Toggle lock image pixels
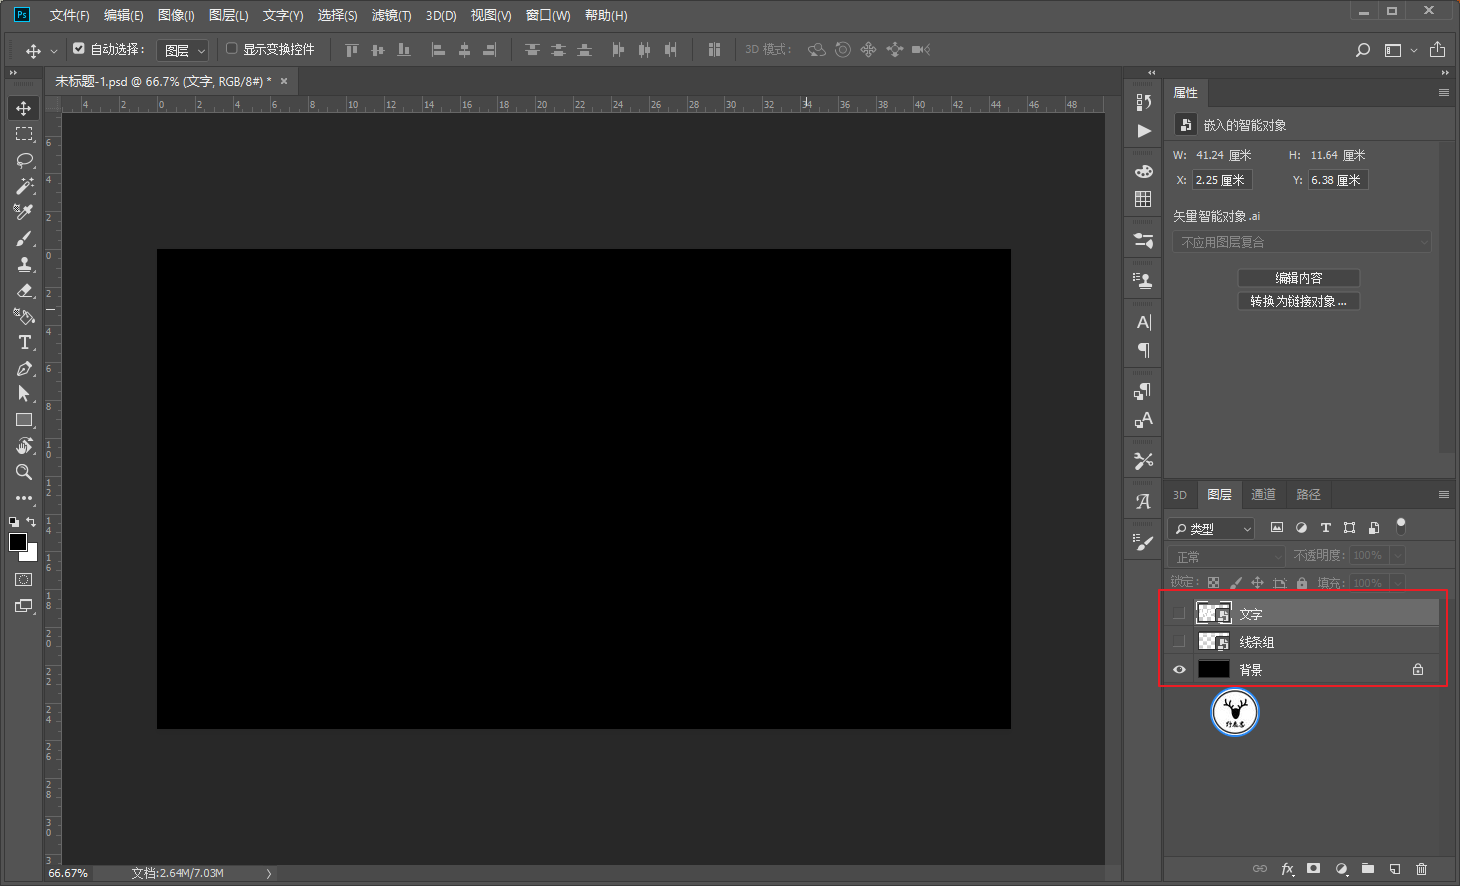Screen dimensions: 1460x886 click(x=1235, y=583)
